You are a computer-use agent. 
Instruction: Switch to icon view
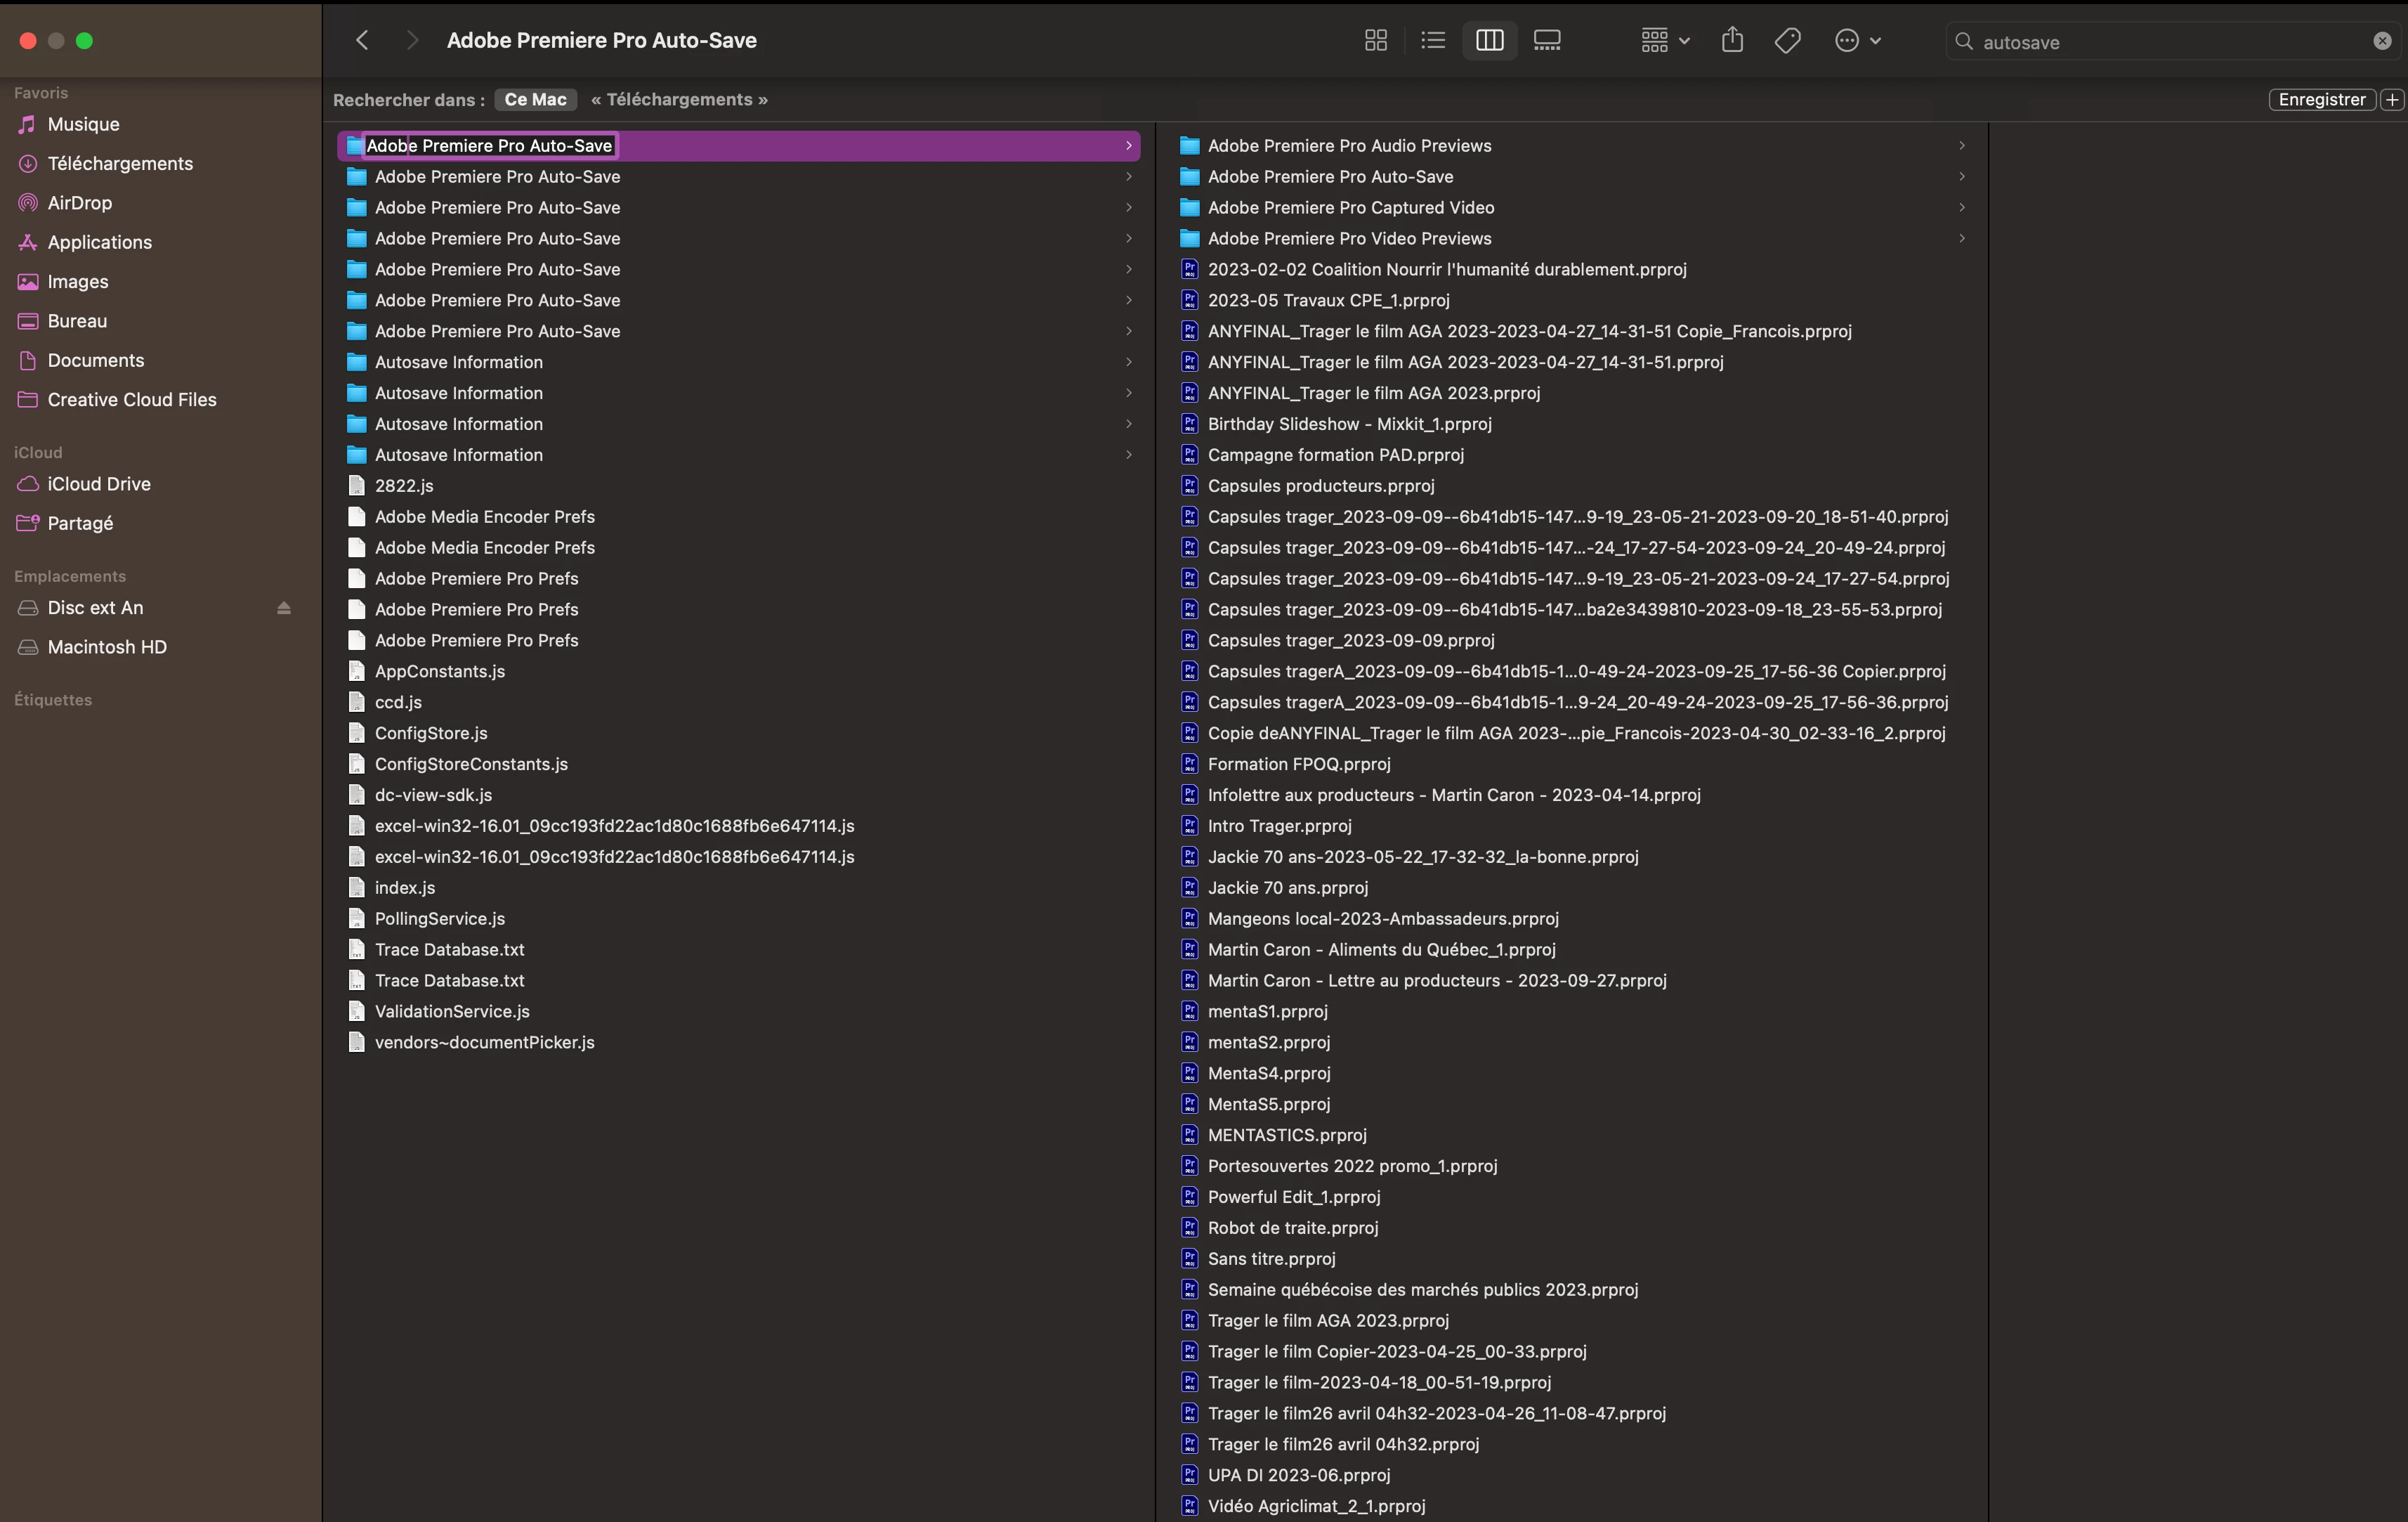point(1375,40)
